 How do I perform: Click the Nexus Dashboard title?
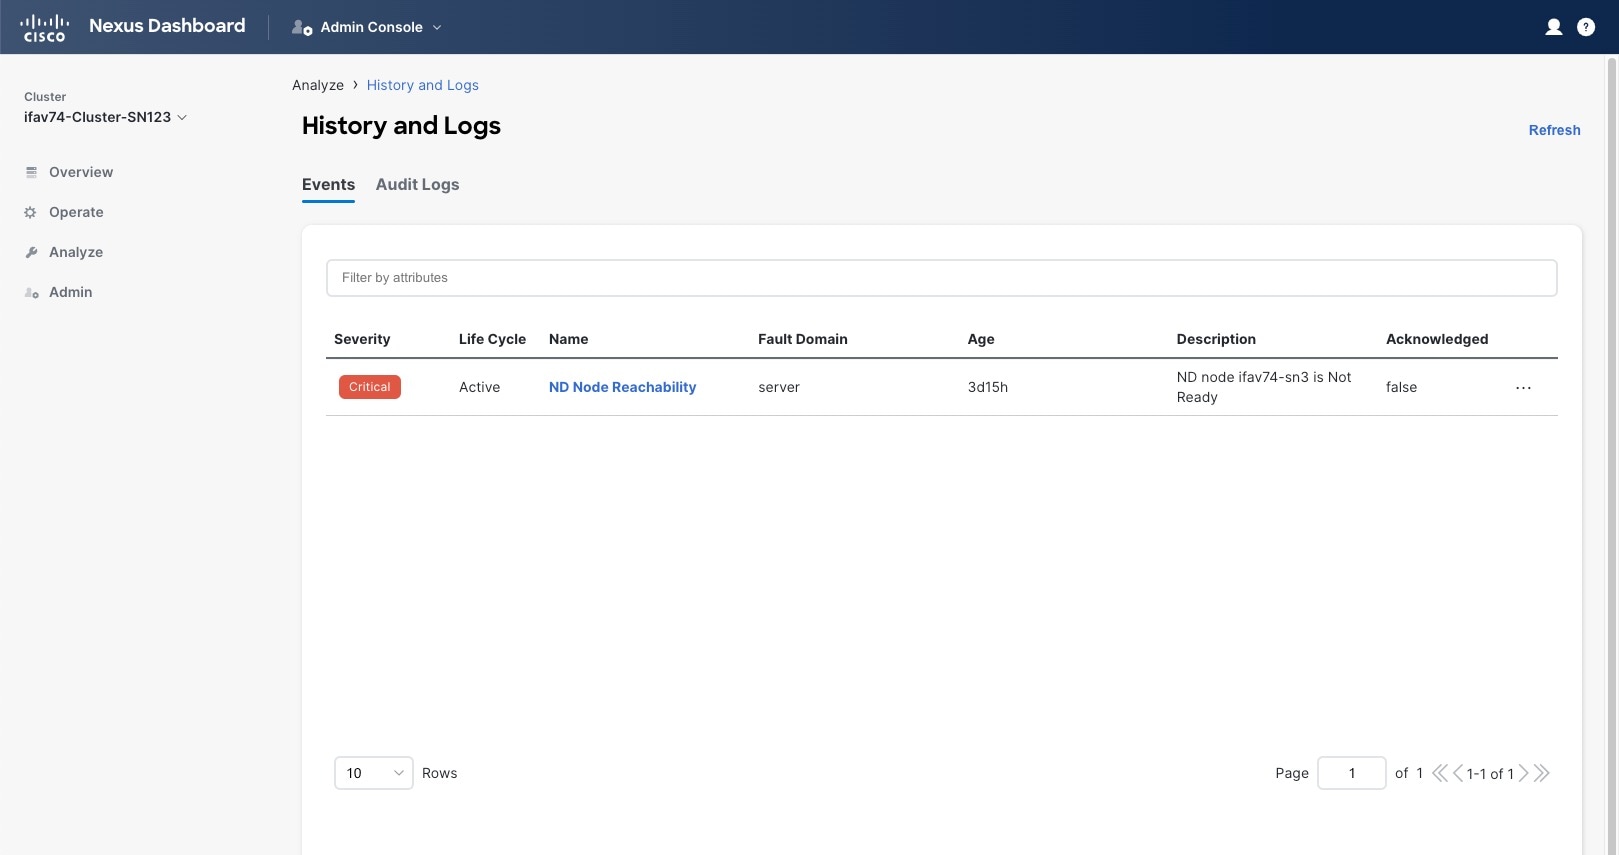167,26
